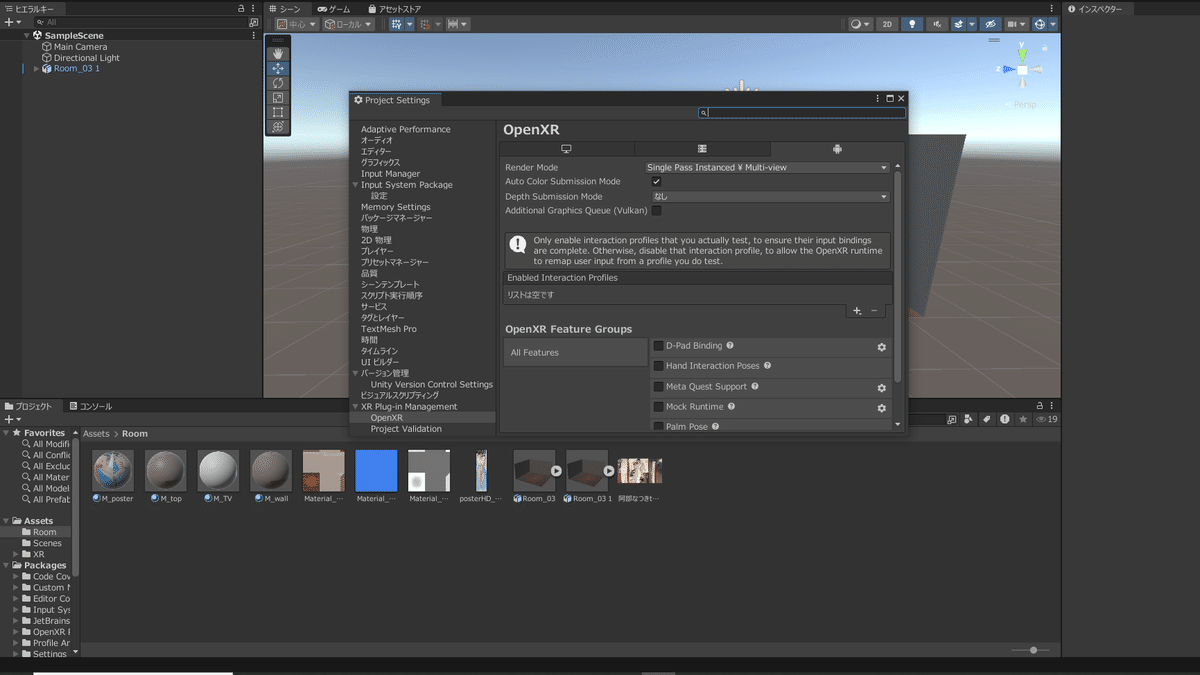This screenshot has height=675, width=1200.
Task: Enable Hand Interaction Poses feature
Action: coord(658,366)
